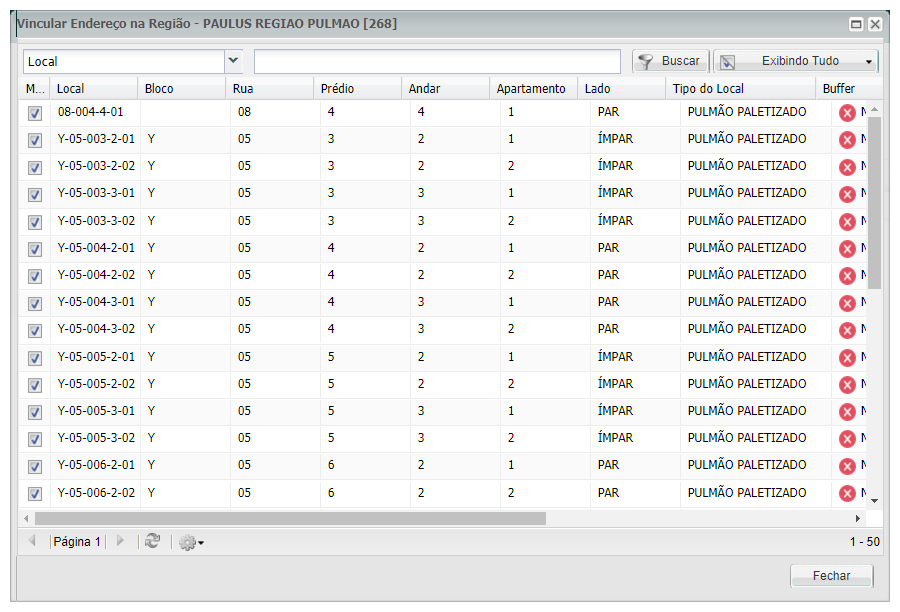The width and height of the screenshot is (900, 612).
Task: Select the Y-05-004-2-02 local cell
Action: 96,275
